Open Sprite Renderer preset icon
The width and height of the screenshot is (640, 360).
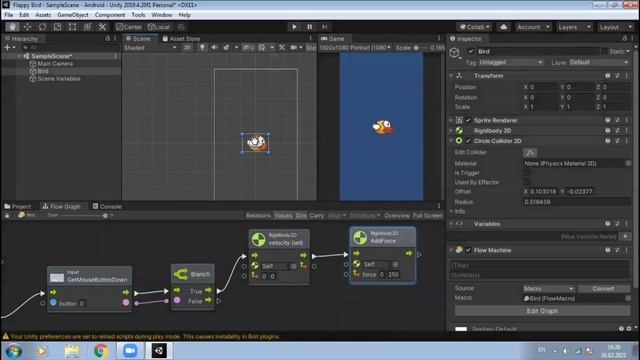tap(617, 120)
